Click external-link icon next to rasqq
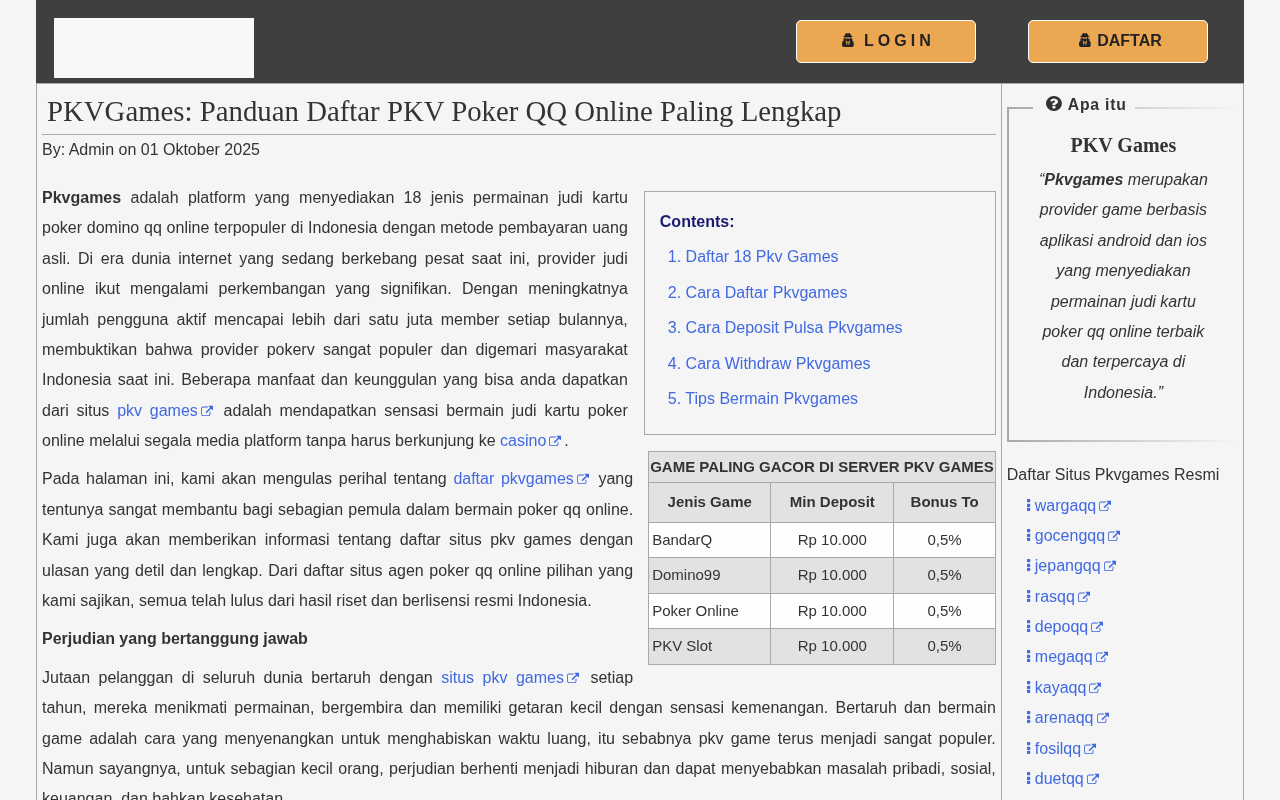1280x800 pixels. pos(1084,597)
